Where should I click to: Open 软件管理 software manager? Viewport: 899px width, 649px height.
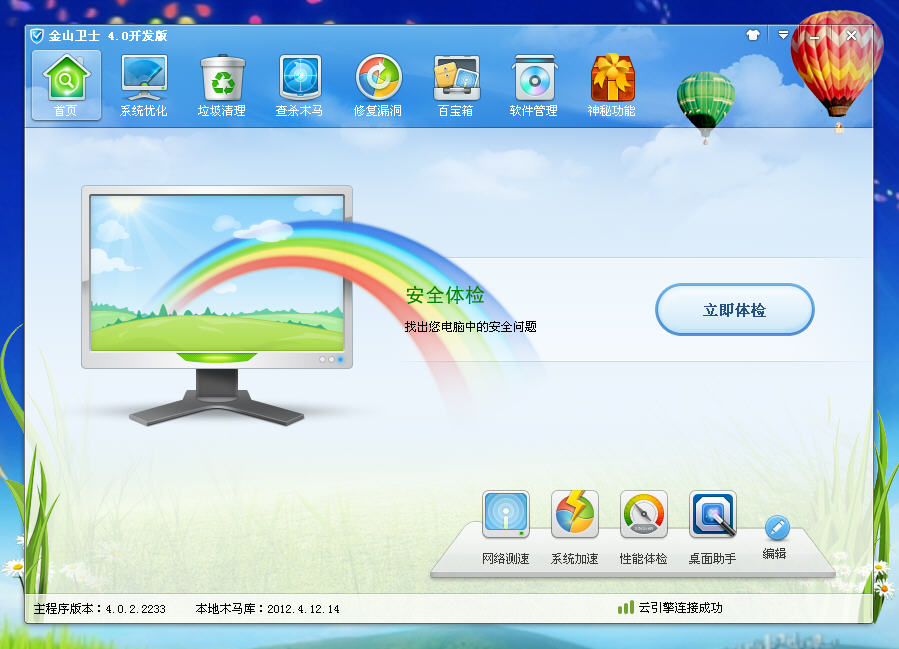point(534,85)
